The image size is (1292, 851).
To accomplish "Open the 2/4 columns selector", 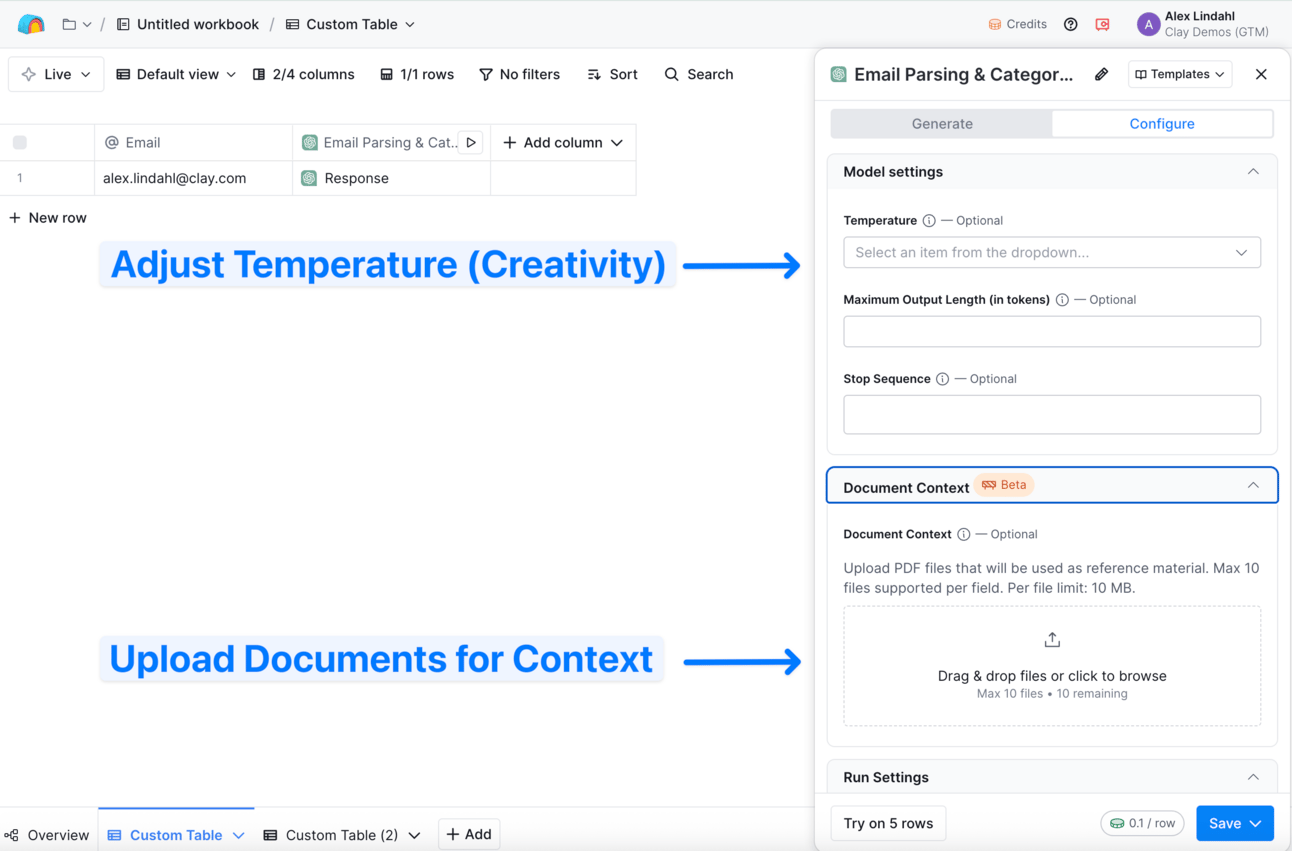I will tap(303, 74).
